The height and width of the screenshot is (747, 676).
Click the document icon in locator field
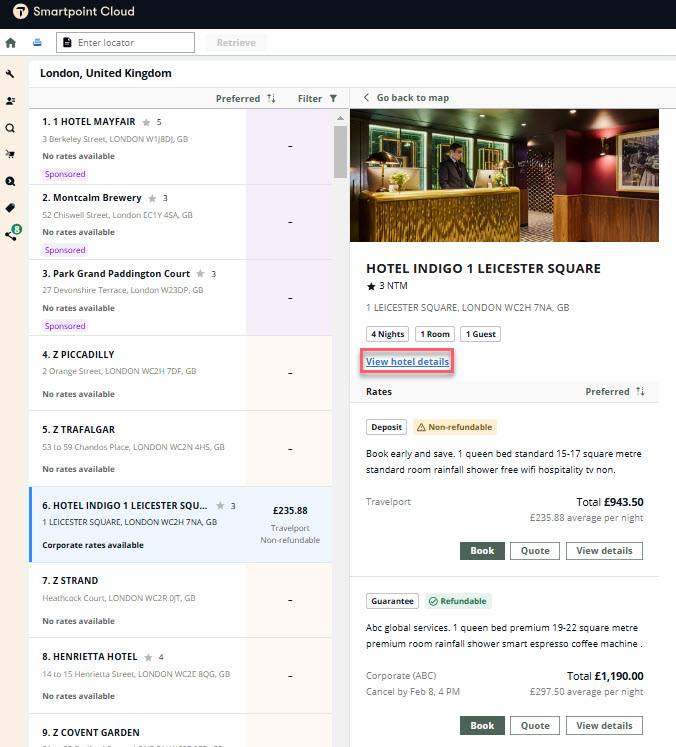point(67,42)
